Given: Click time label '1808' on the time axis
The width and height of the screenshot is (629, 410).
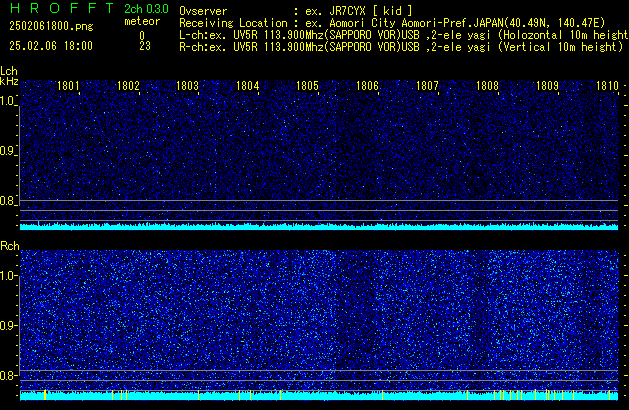Looking at the screenshot, I should coord(487,86).
